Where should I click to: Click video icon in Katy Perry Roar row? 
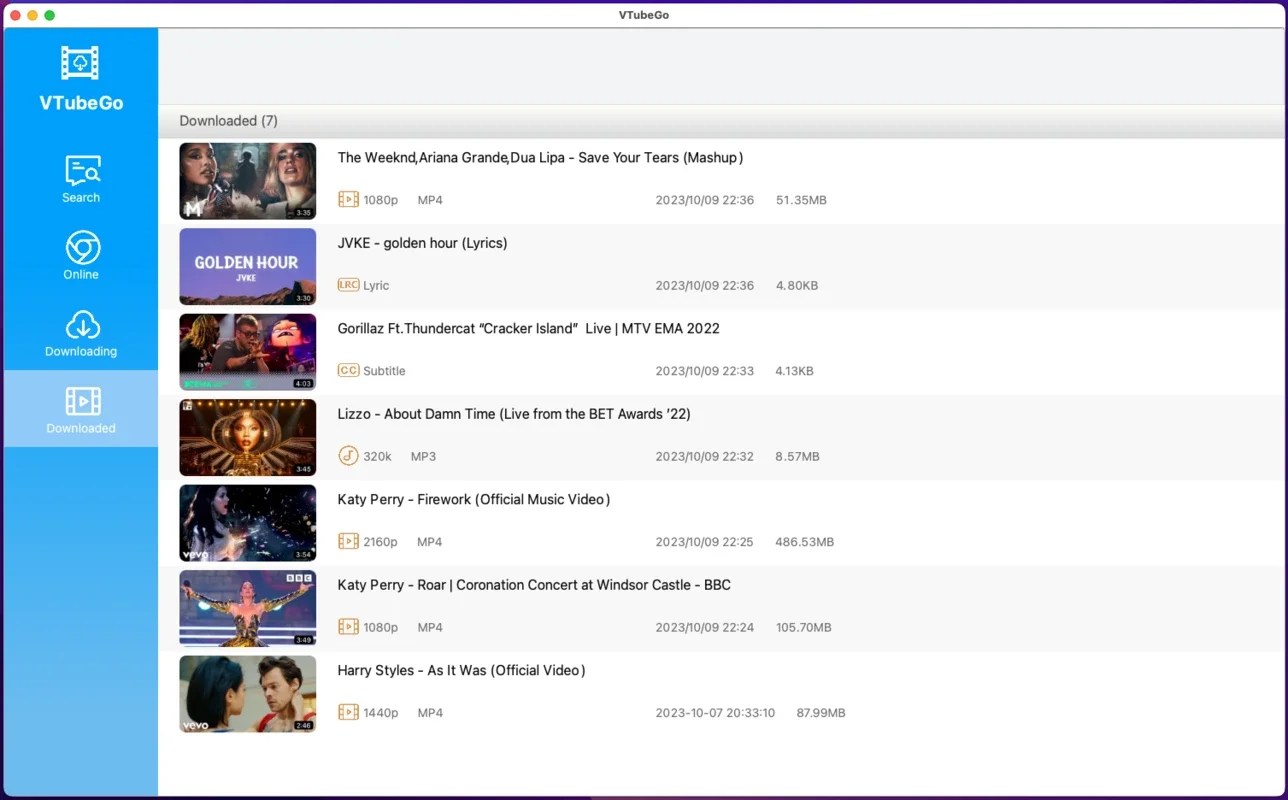348,627
